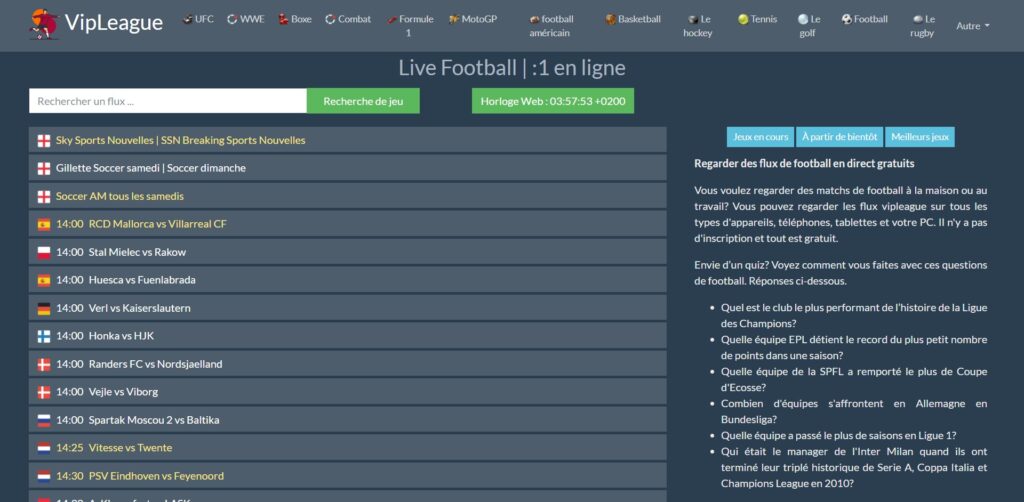Click Denmark flag beside Vejle vs Viborg

44,392
